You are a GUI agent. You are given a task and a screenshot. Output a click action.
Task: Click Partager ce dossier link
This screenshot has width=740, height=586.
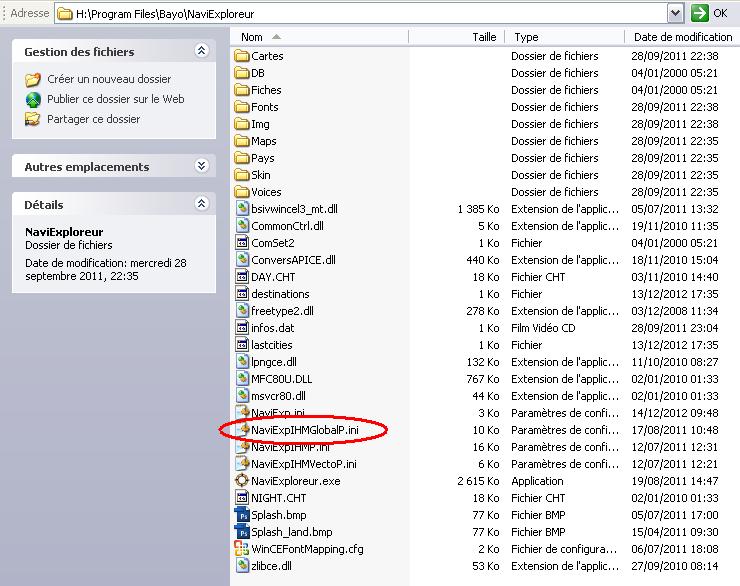tap(93, 119)
